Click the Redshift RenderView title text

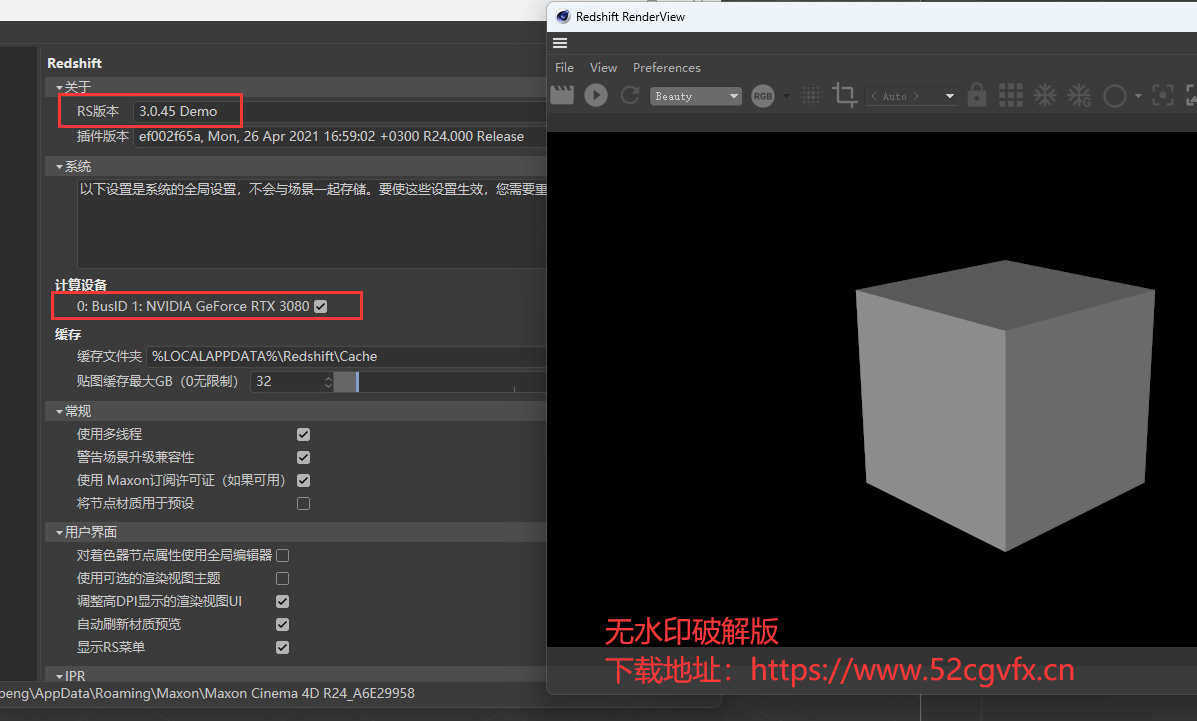point(630,17)
